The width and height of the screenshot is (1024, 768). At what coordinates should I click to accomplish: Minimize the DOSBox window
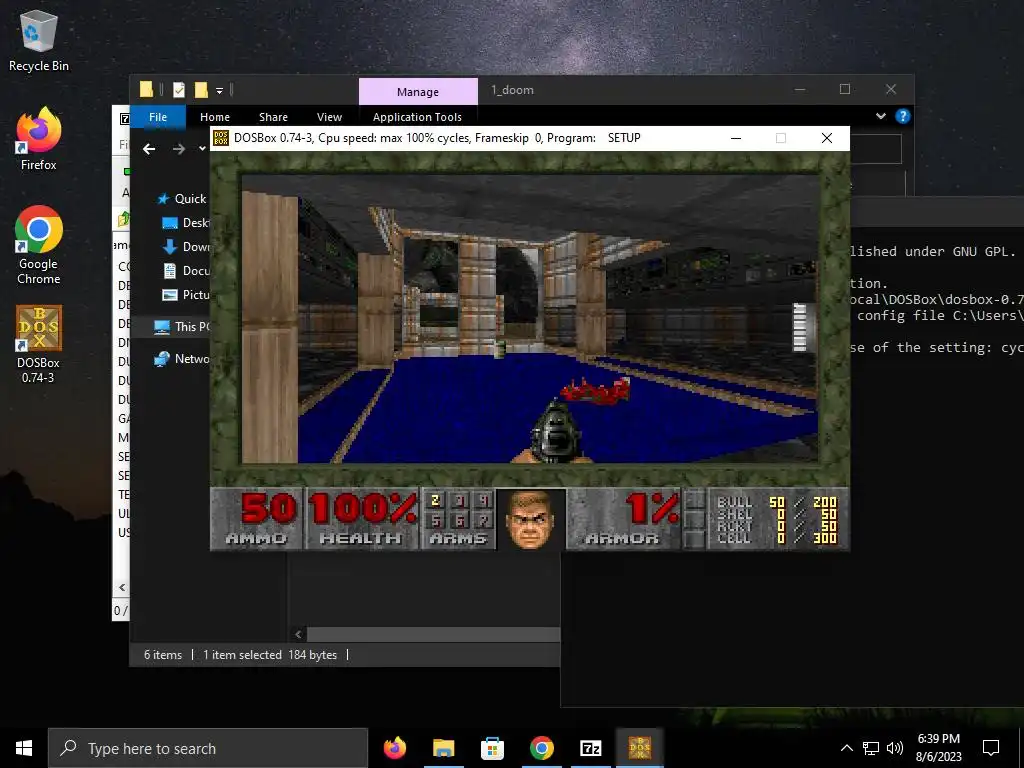point(736,138)
